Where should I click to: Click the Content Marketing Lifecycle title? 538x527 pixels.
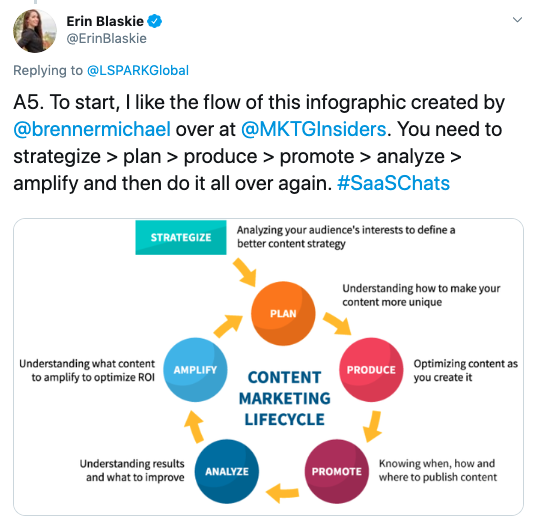tap(284, 398)
